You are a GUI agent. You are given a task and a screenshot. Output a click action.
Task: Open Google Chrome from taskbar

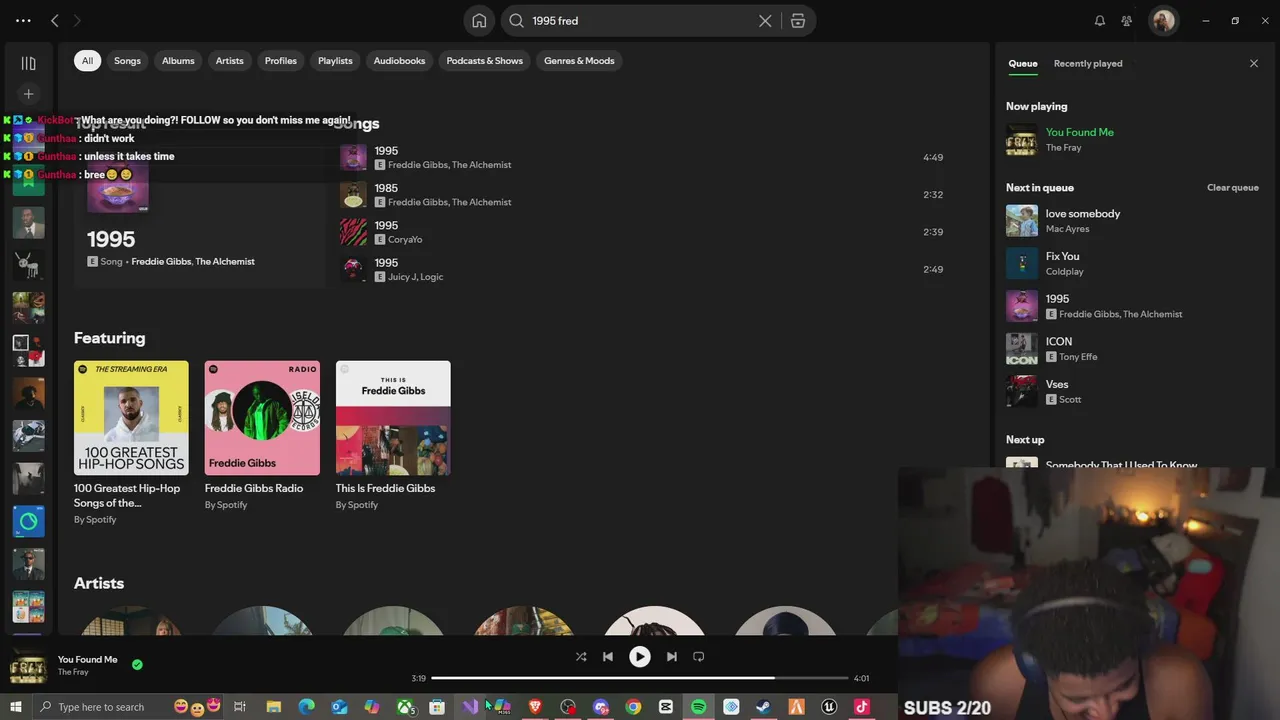[x=633, y=707]
